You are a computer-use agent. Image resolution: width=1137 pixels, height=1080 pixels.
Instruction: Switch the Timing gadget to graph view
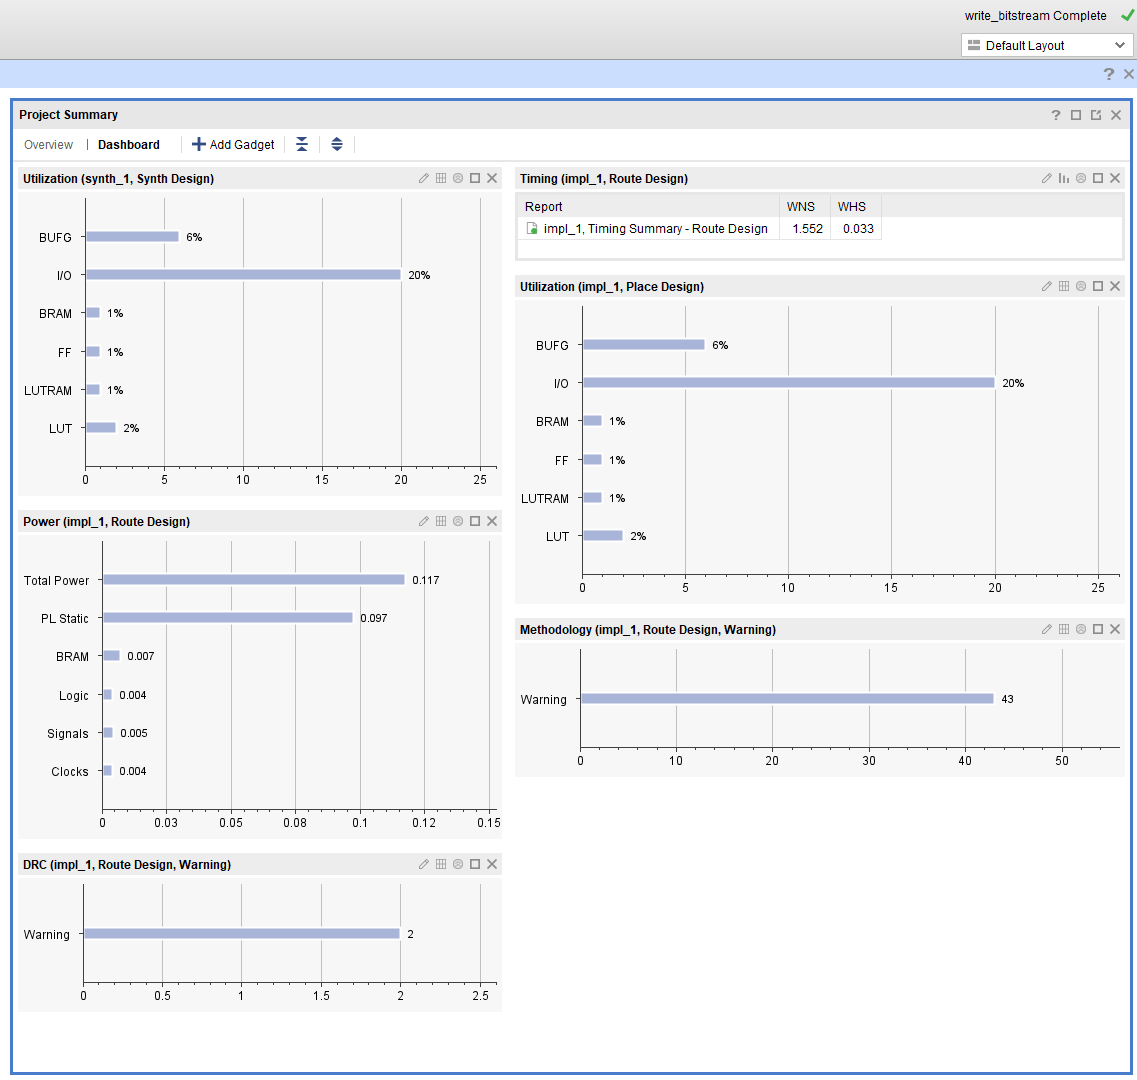point(1064,178)
